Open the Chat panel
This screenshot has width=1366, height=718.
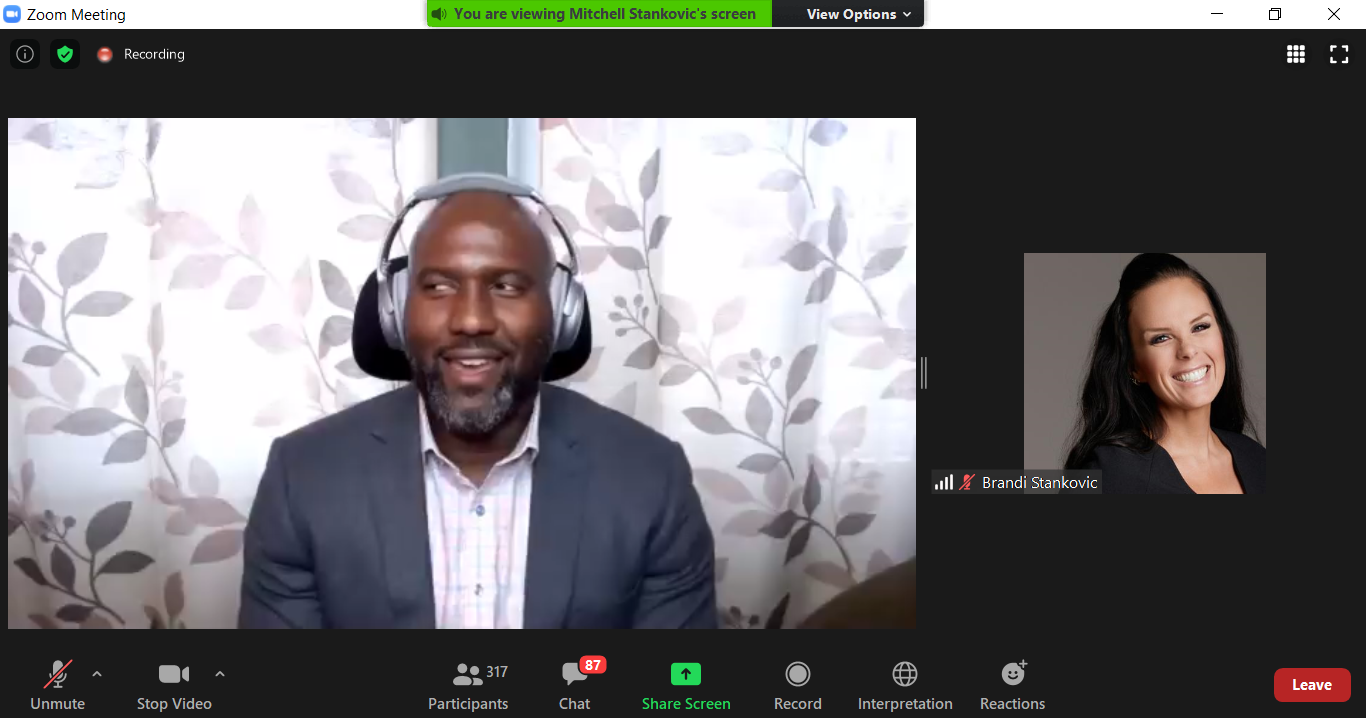(574, 686)
